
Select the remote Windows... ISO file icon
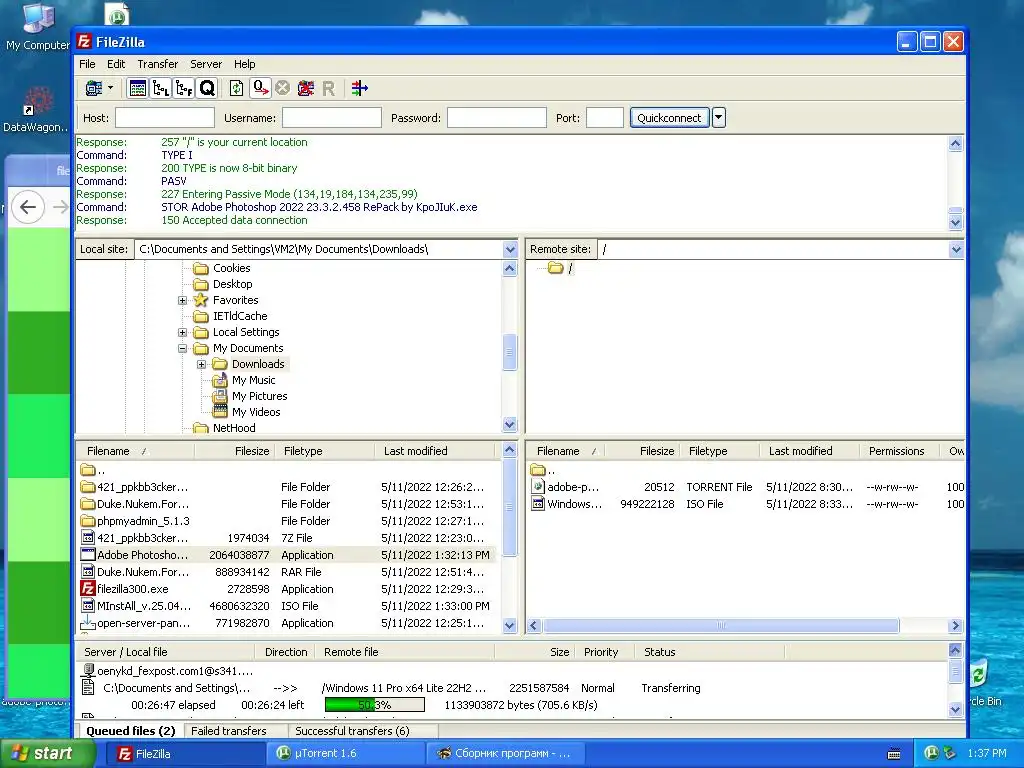(x=537, y=504)
